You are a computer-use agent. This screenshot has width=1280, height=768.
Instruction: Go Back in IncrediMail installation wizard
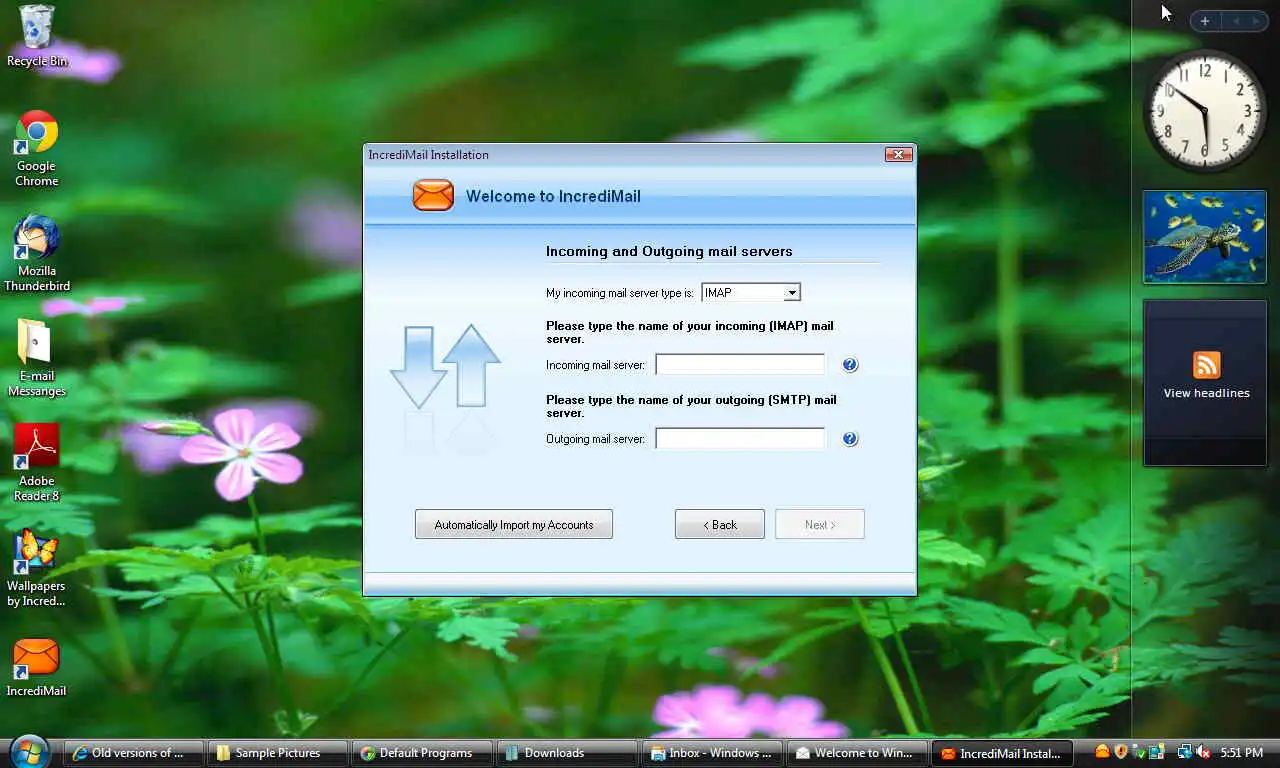[720, 525]
